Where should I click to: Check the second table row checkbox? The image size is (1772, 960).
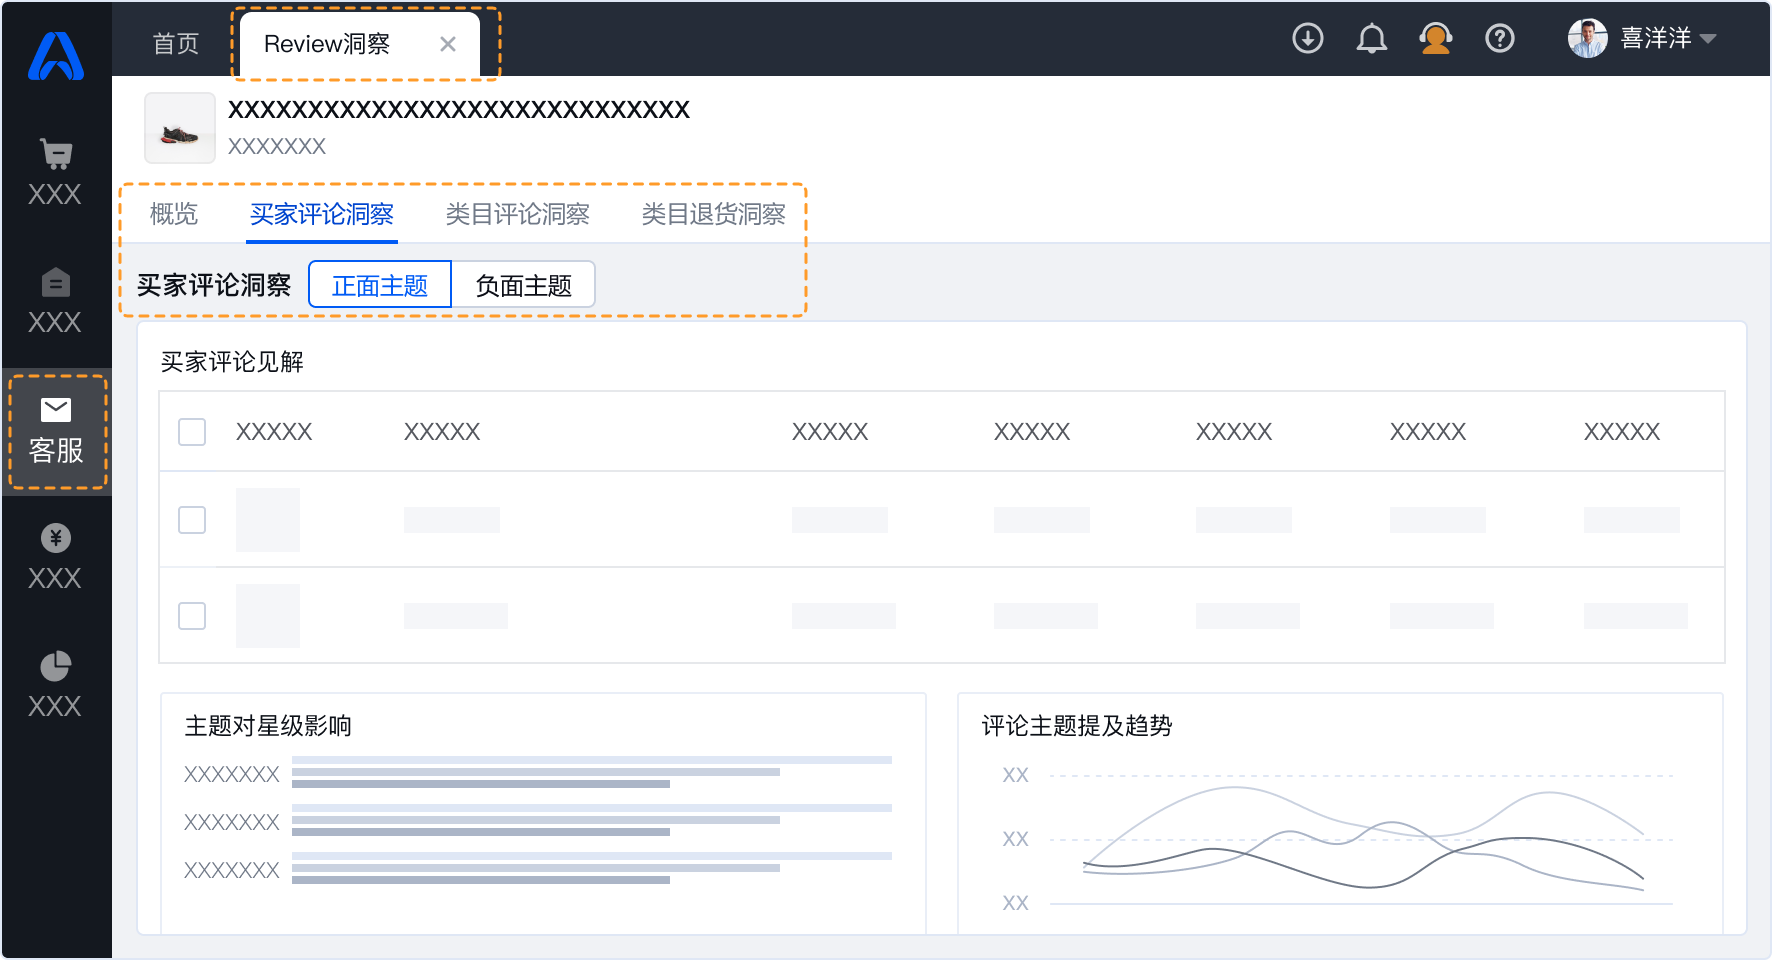(x=191, y=616)
